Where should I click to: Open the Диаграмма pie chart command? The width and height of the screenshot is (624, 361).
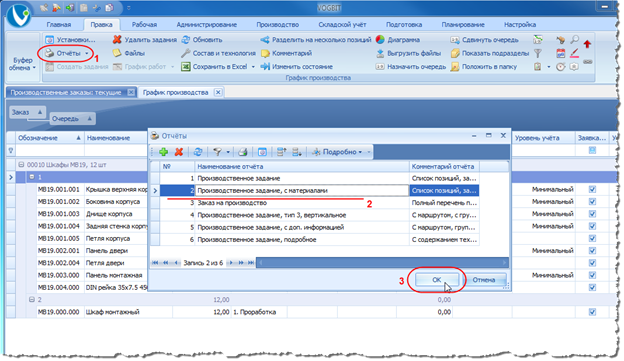[x=398, y=40]
